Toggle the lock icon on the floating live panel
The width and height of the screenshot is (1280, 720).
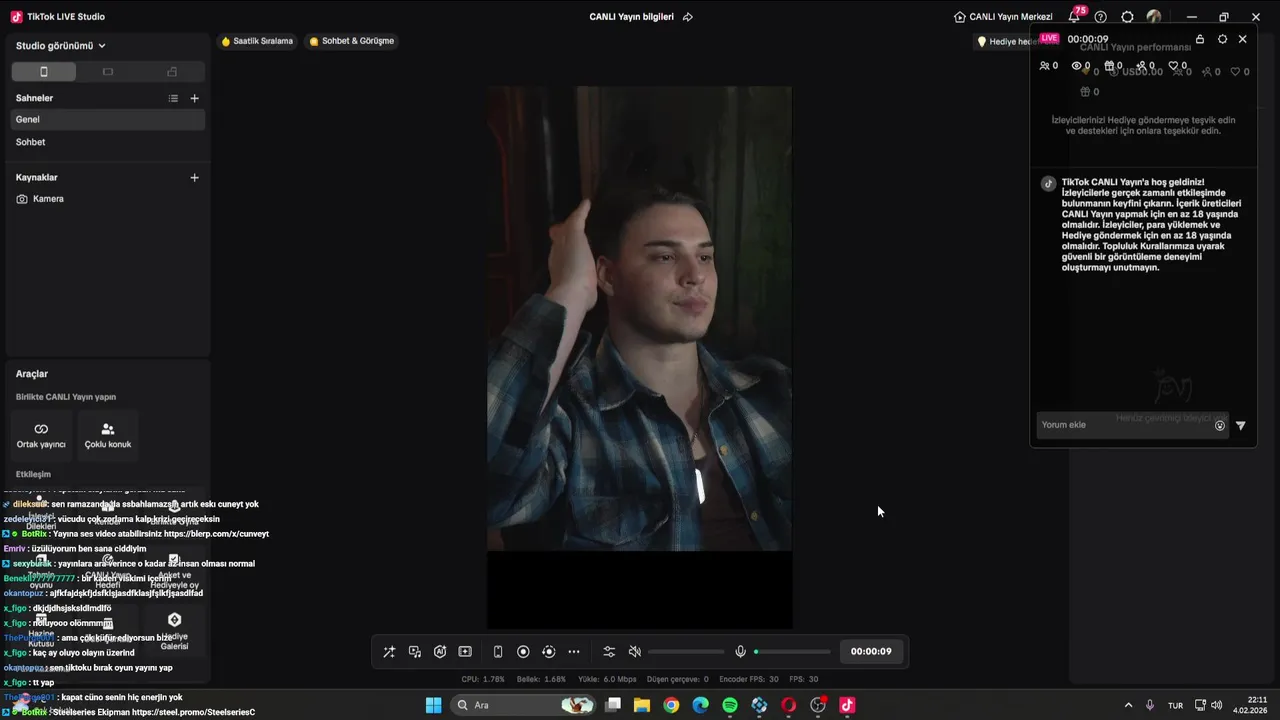tap(1200, 39)
